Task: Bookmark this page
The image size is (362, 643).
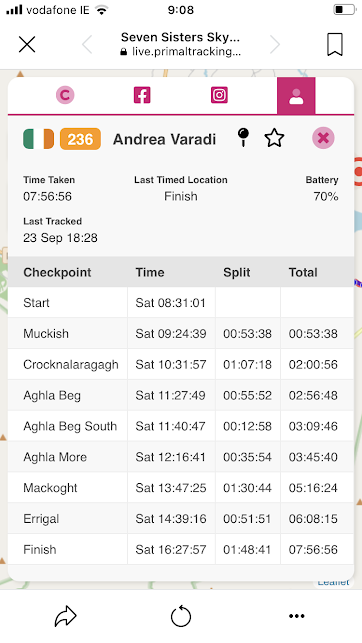Action: pos(335,44)
